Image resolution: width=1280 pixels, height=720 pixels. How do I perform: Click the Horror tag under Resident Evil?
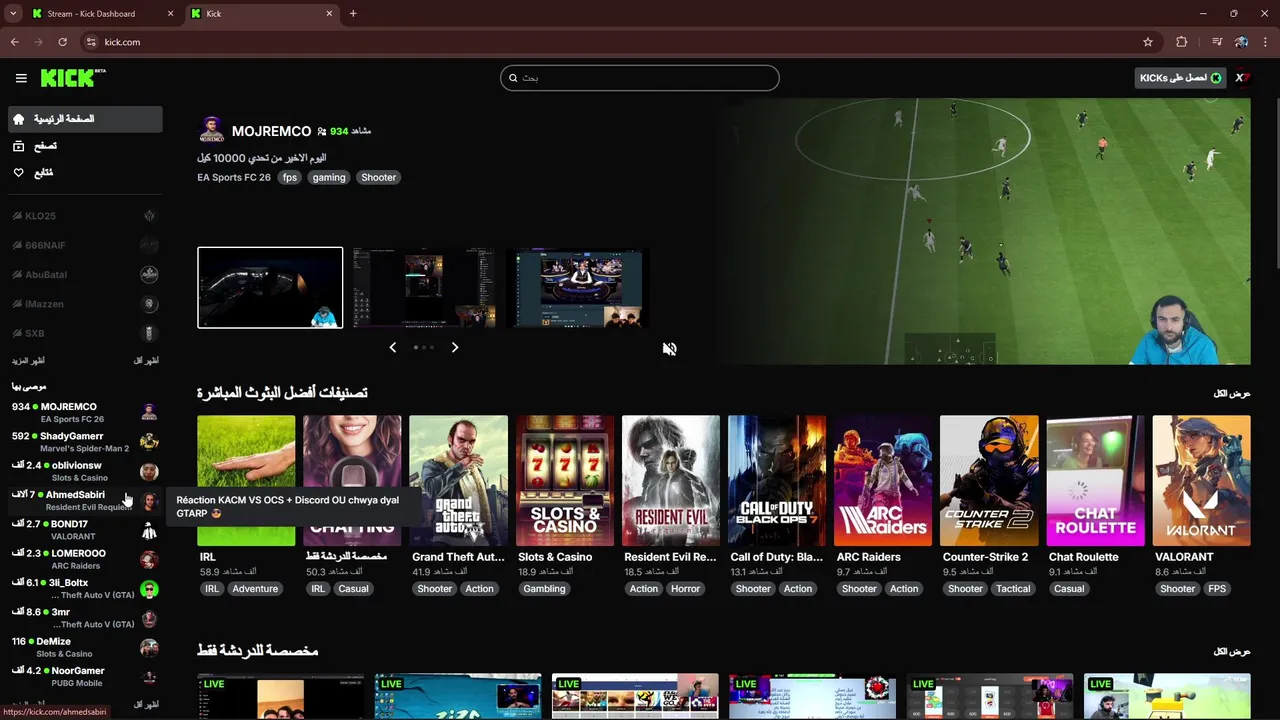click(686, 589)
